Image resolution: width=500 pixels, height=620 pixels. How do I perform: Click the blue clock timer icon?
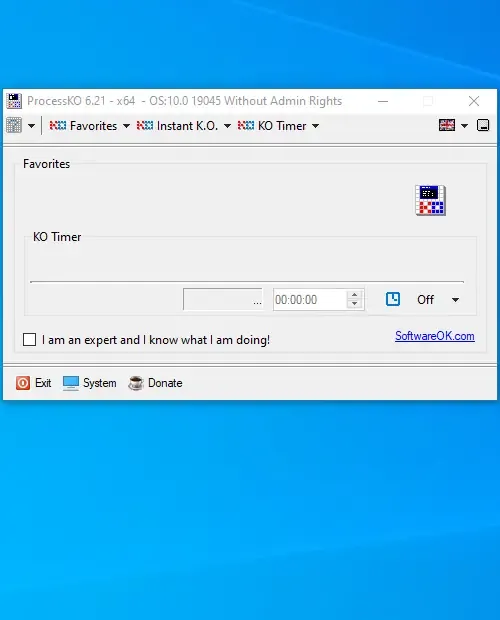[393, 299]
